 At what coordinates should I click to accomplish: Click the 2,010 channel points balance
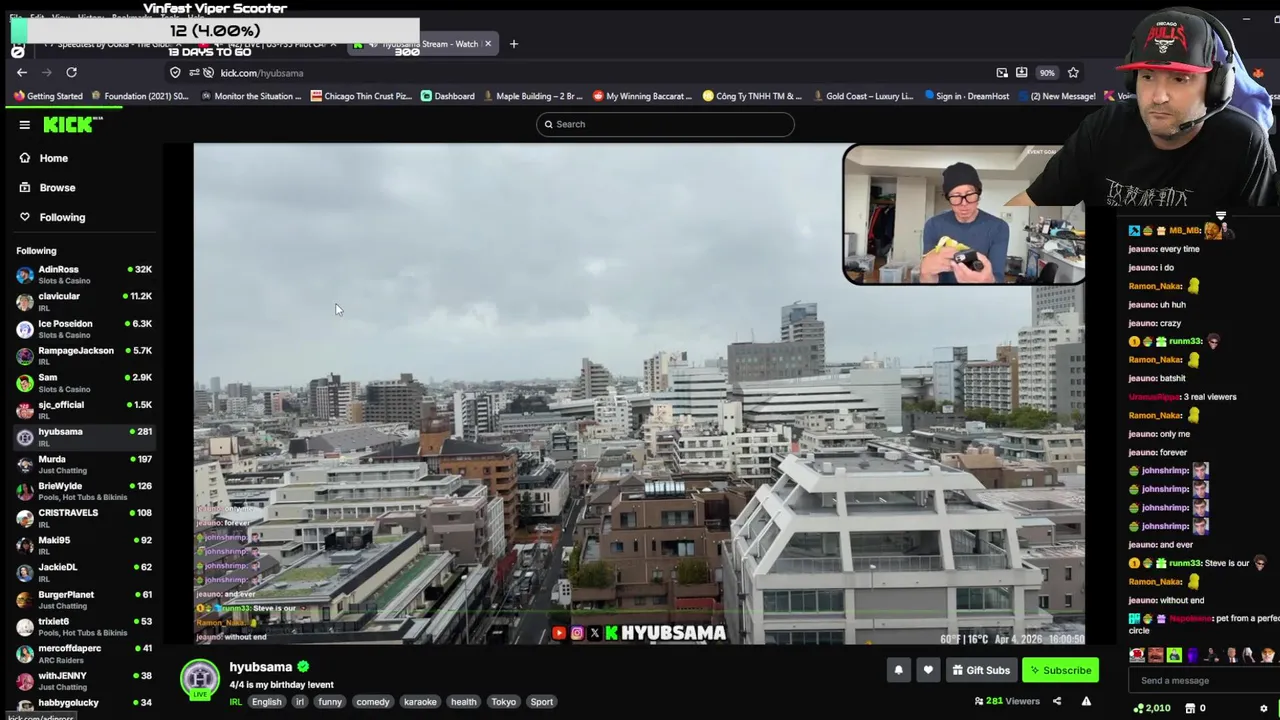(1152, 708)
